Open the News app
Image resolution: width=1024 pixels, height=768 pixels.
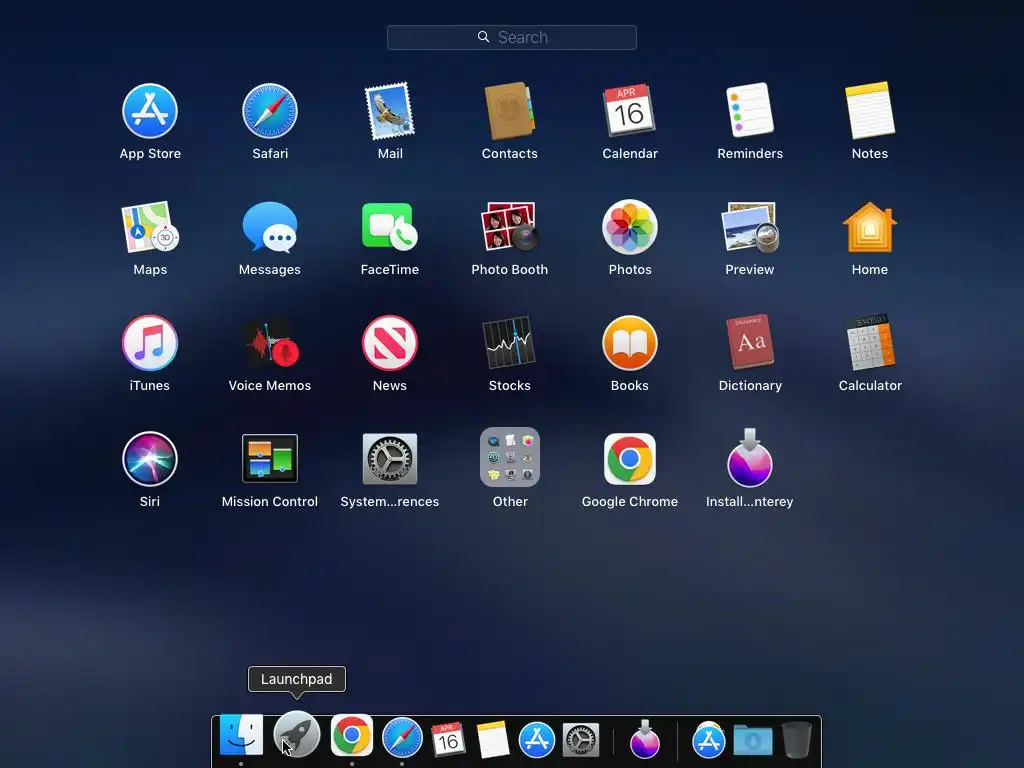click(x=390, y=344)
